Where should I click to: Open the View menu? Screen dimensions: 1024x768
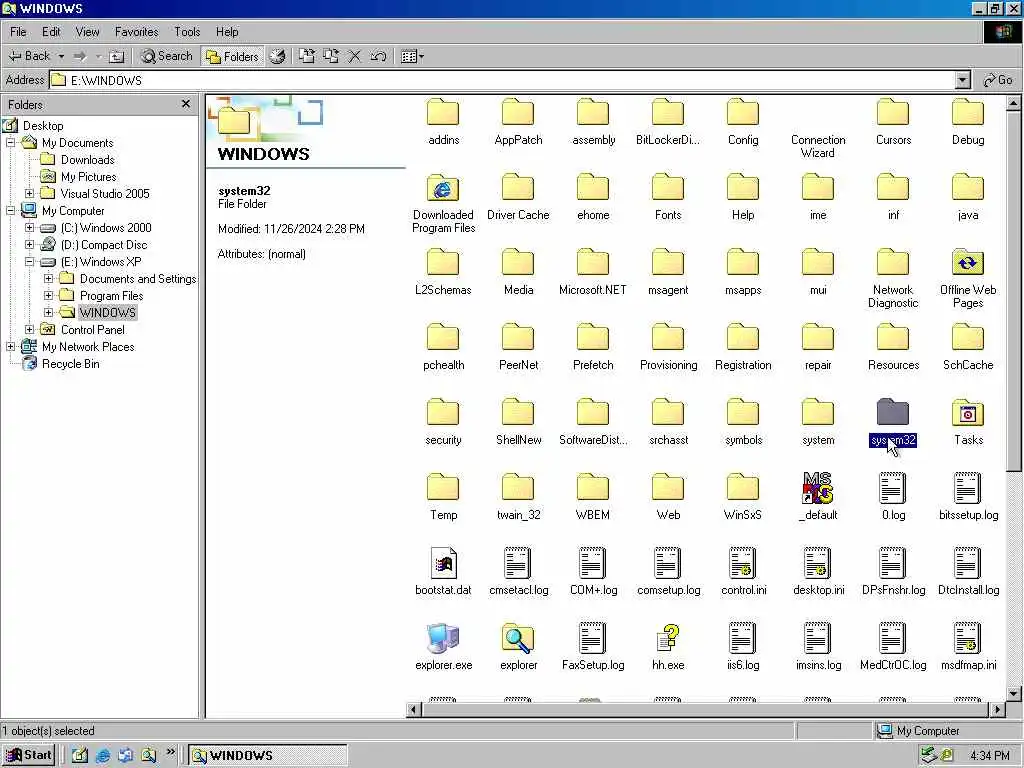click(x=87, y=31)
